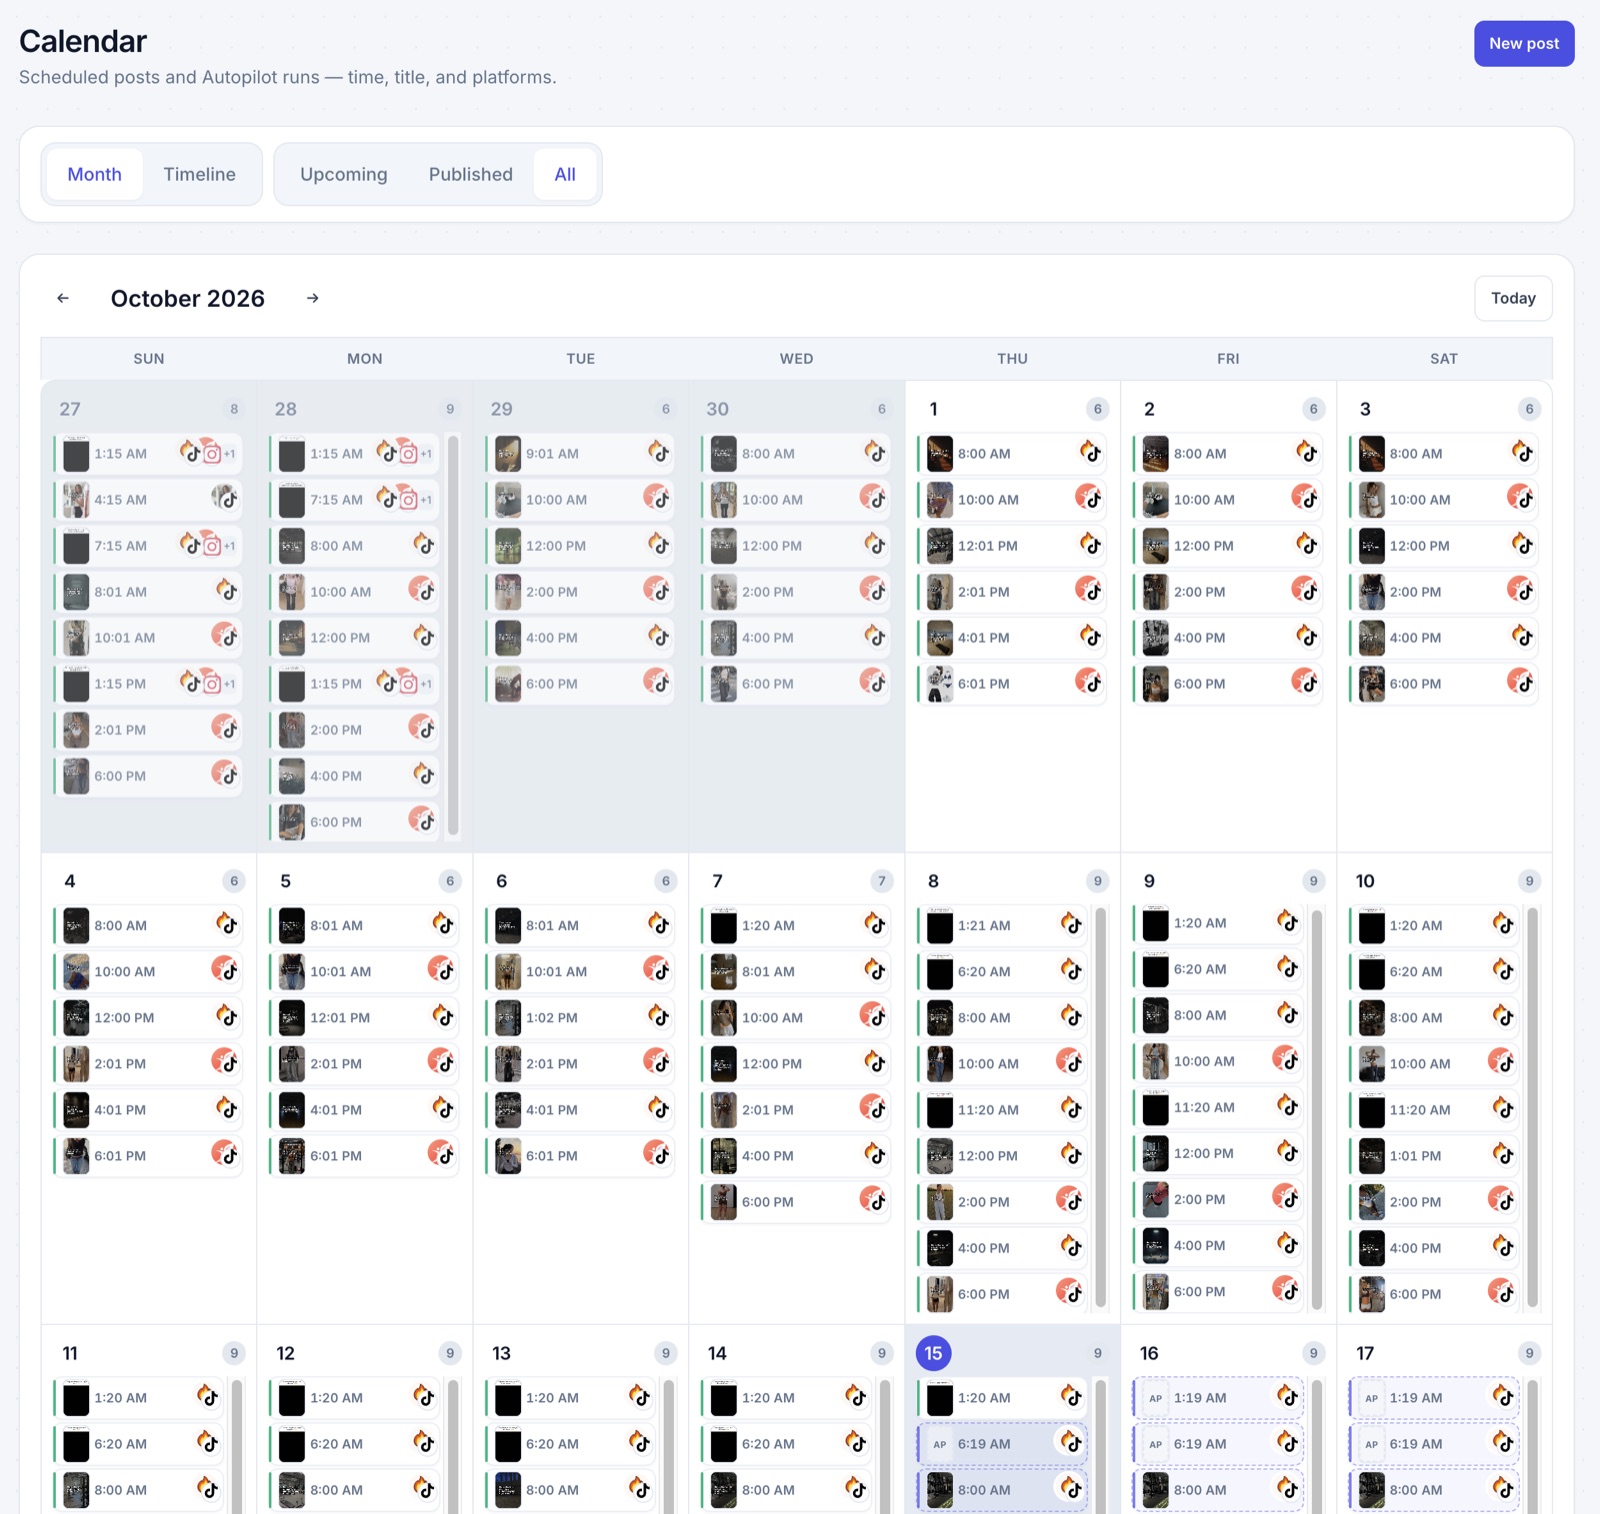1600x1514 pixels.
Task: Open thumbnail of Oct 9 2:00 PM post
Action: (x=1156, y=1200)
